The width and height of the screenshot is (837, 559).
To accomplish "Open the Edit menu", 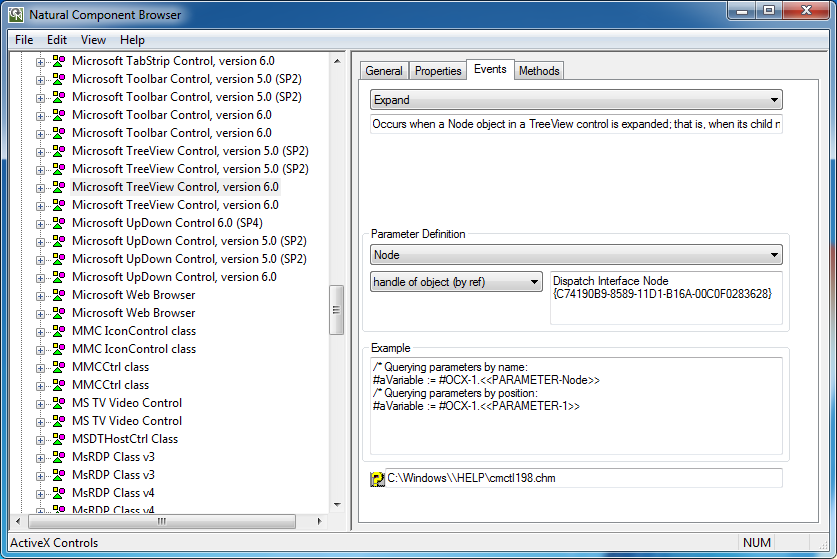I will coord(57,40).
